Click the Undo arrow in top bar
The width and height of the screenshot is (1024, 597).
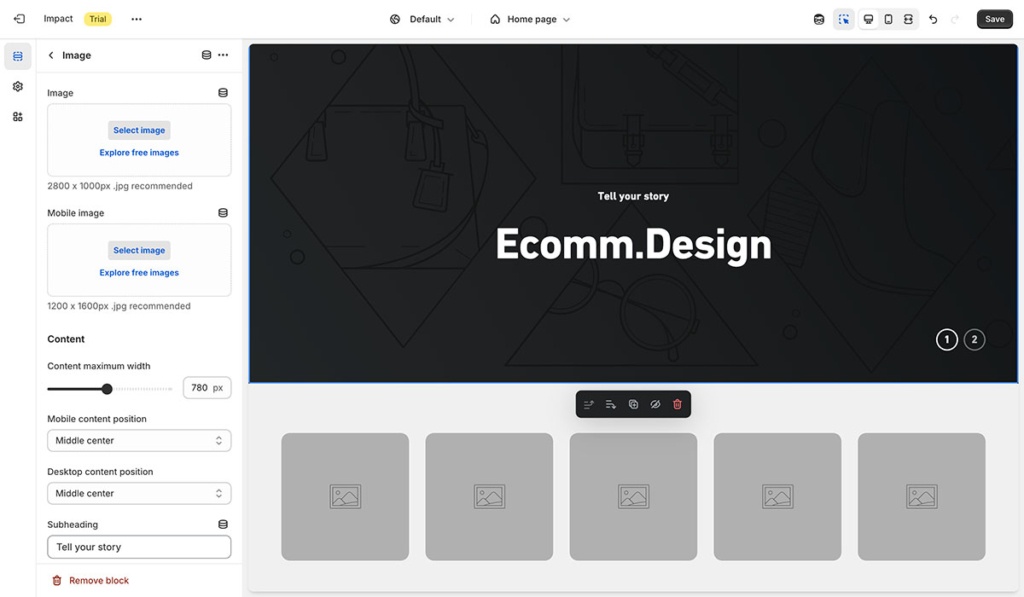pyautogui.click(x=932, y=18)
